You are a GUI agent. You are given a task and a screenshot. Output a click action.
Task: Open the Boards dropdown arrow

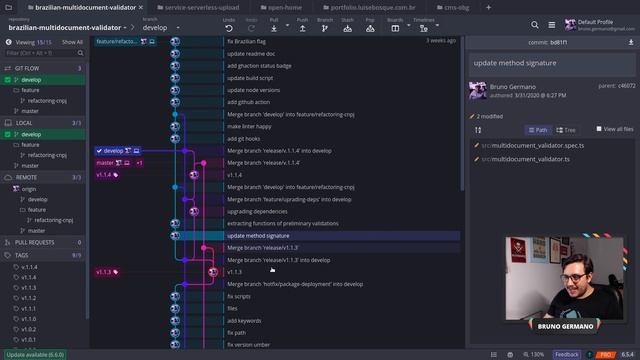coord(409,25)
